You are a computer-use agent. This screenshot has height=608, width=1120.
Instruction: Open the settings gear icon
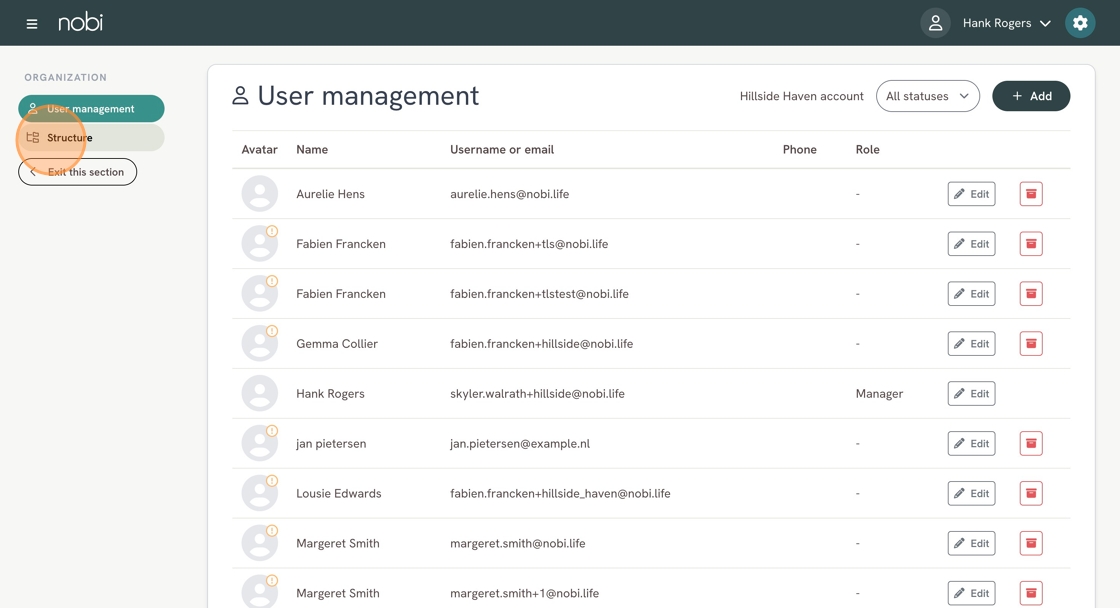(x=1080, y=23)
